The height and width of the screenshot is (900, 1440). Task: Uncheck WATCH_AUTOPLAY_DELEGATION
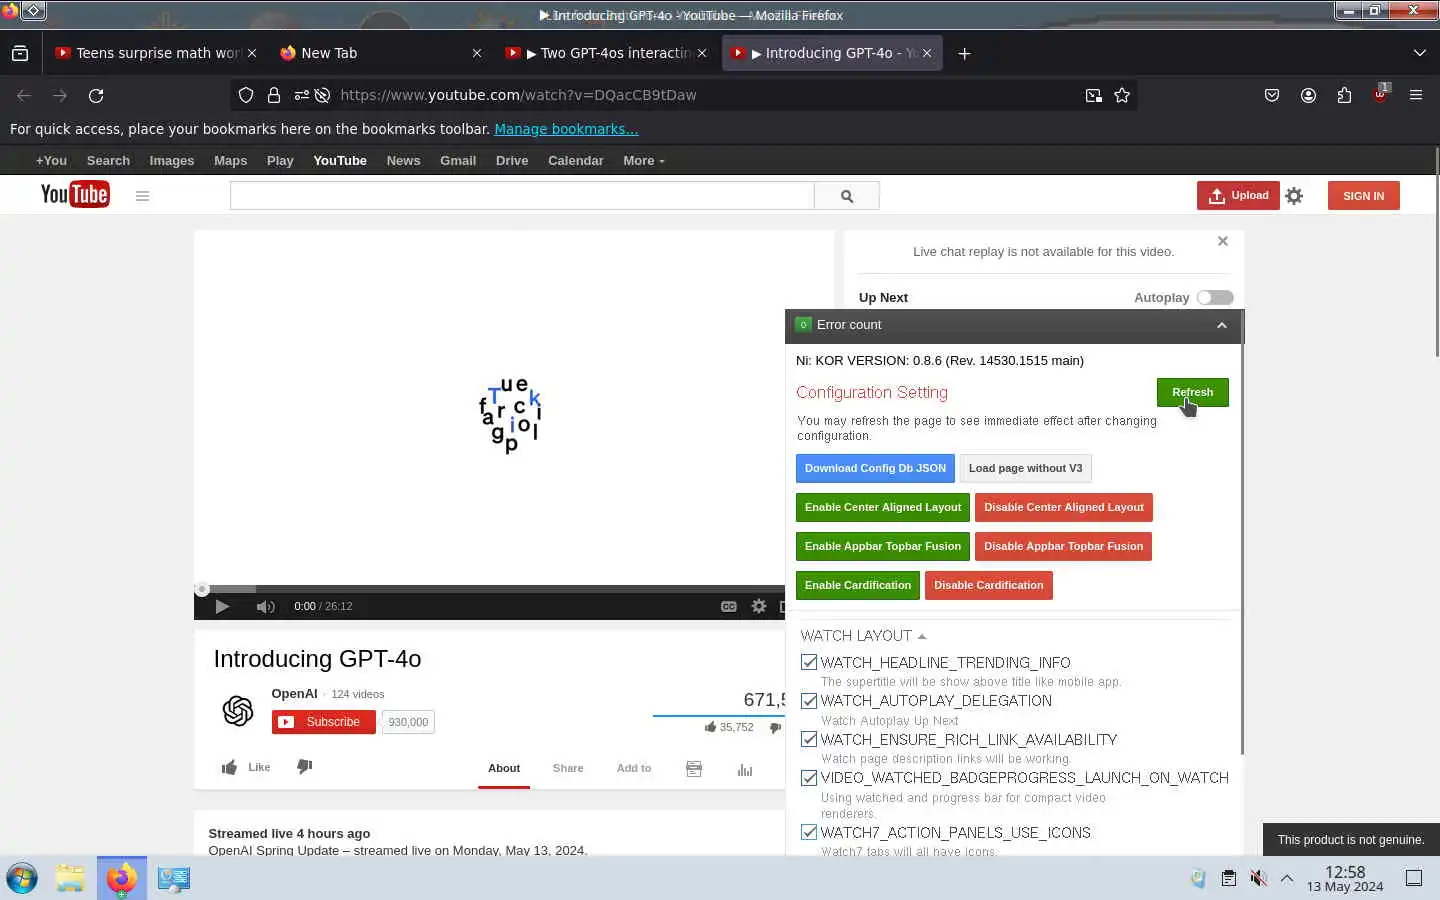click(809, 701)
